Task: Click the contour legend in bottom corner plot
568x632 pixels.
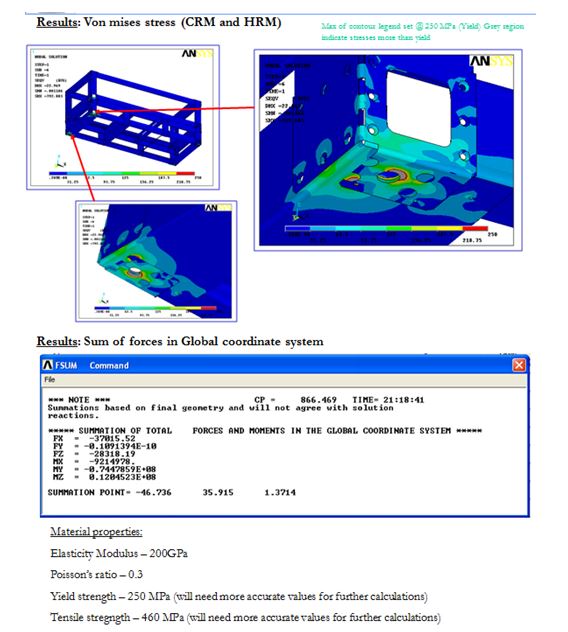Action: coord(155,308)
